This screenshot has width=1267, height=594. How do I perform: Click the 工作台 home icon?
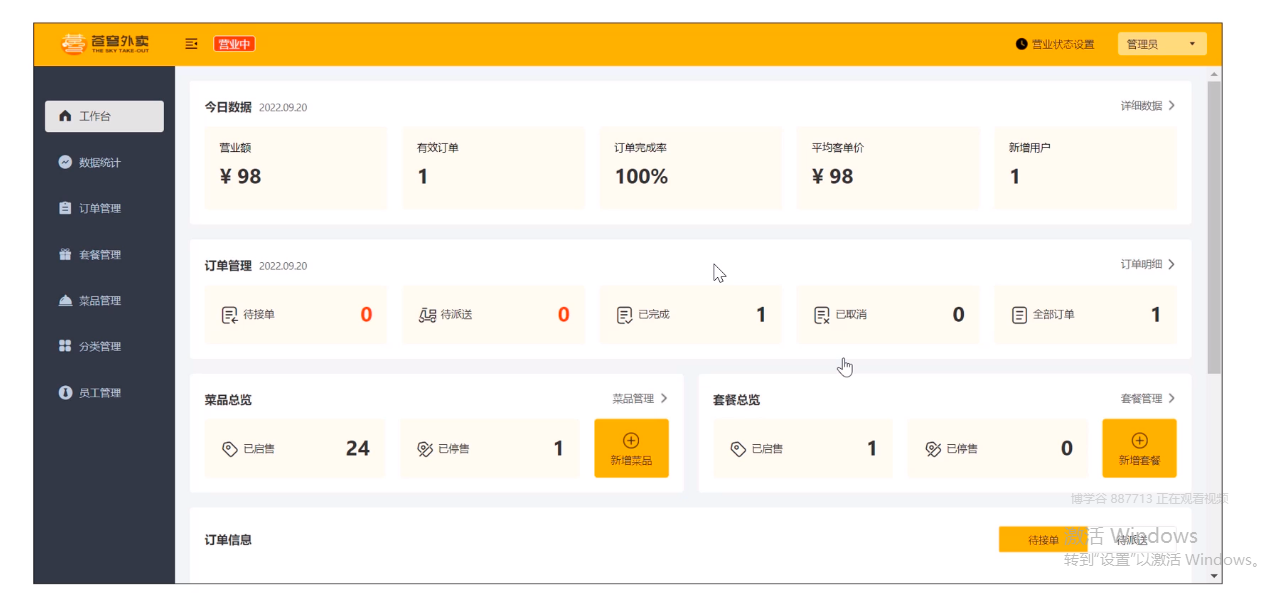point(66,116)
